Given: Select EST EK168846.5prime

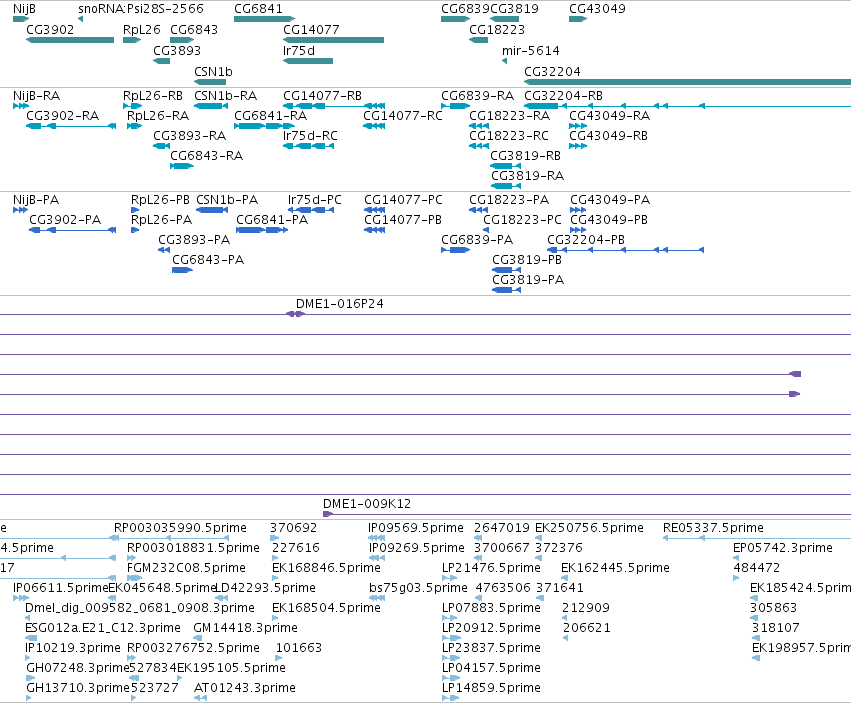Looking at the screenshot, I should click(x=275, y=578).
